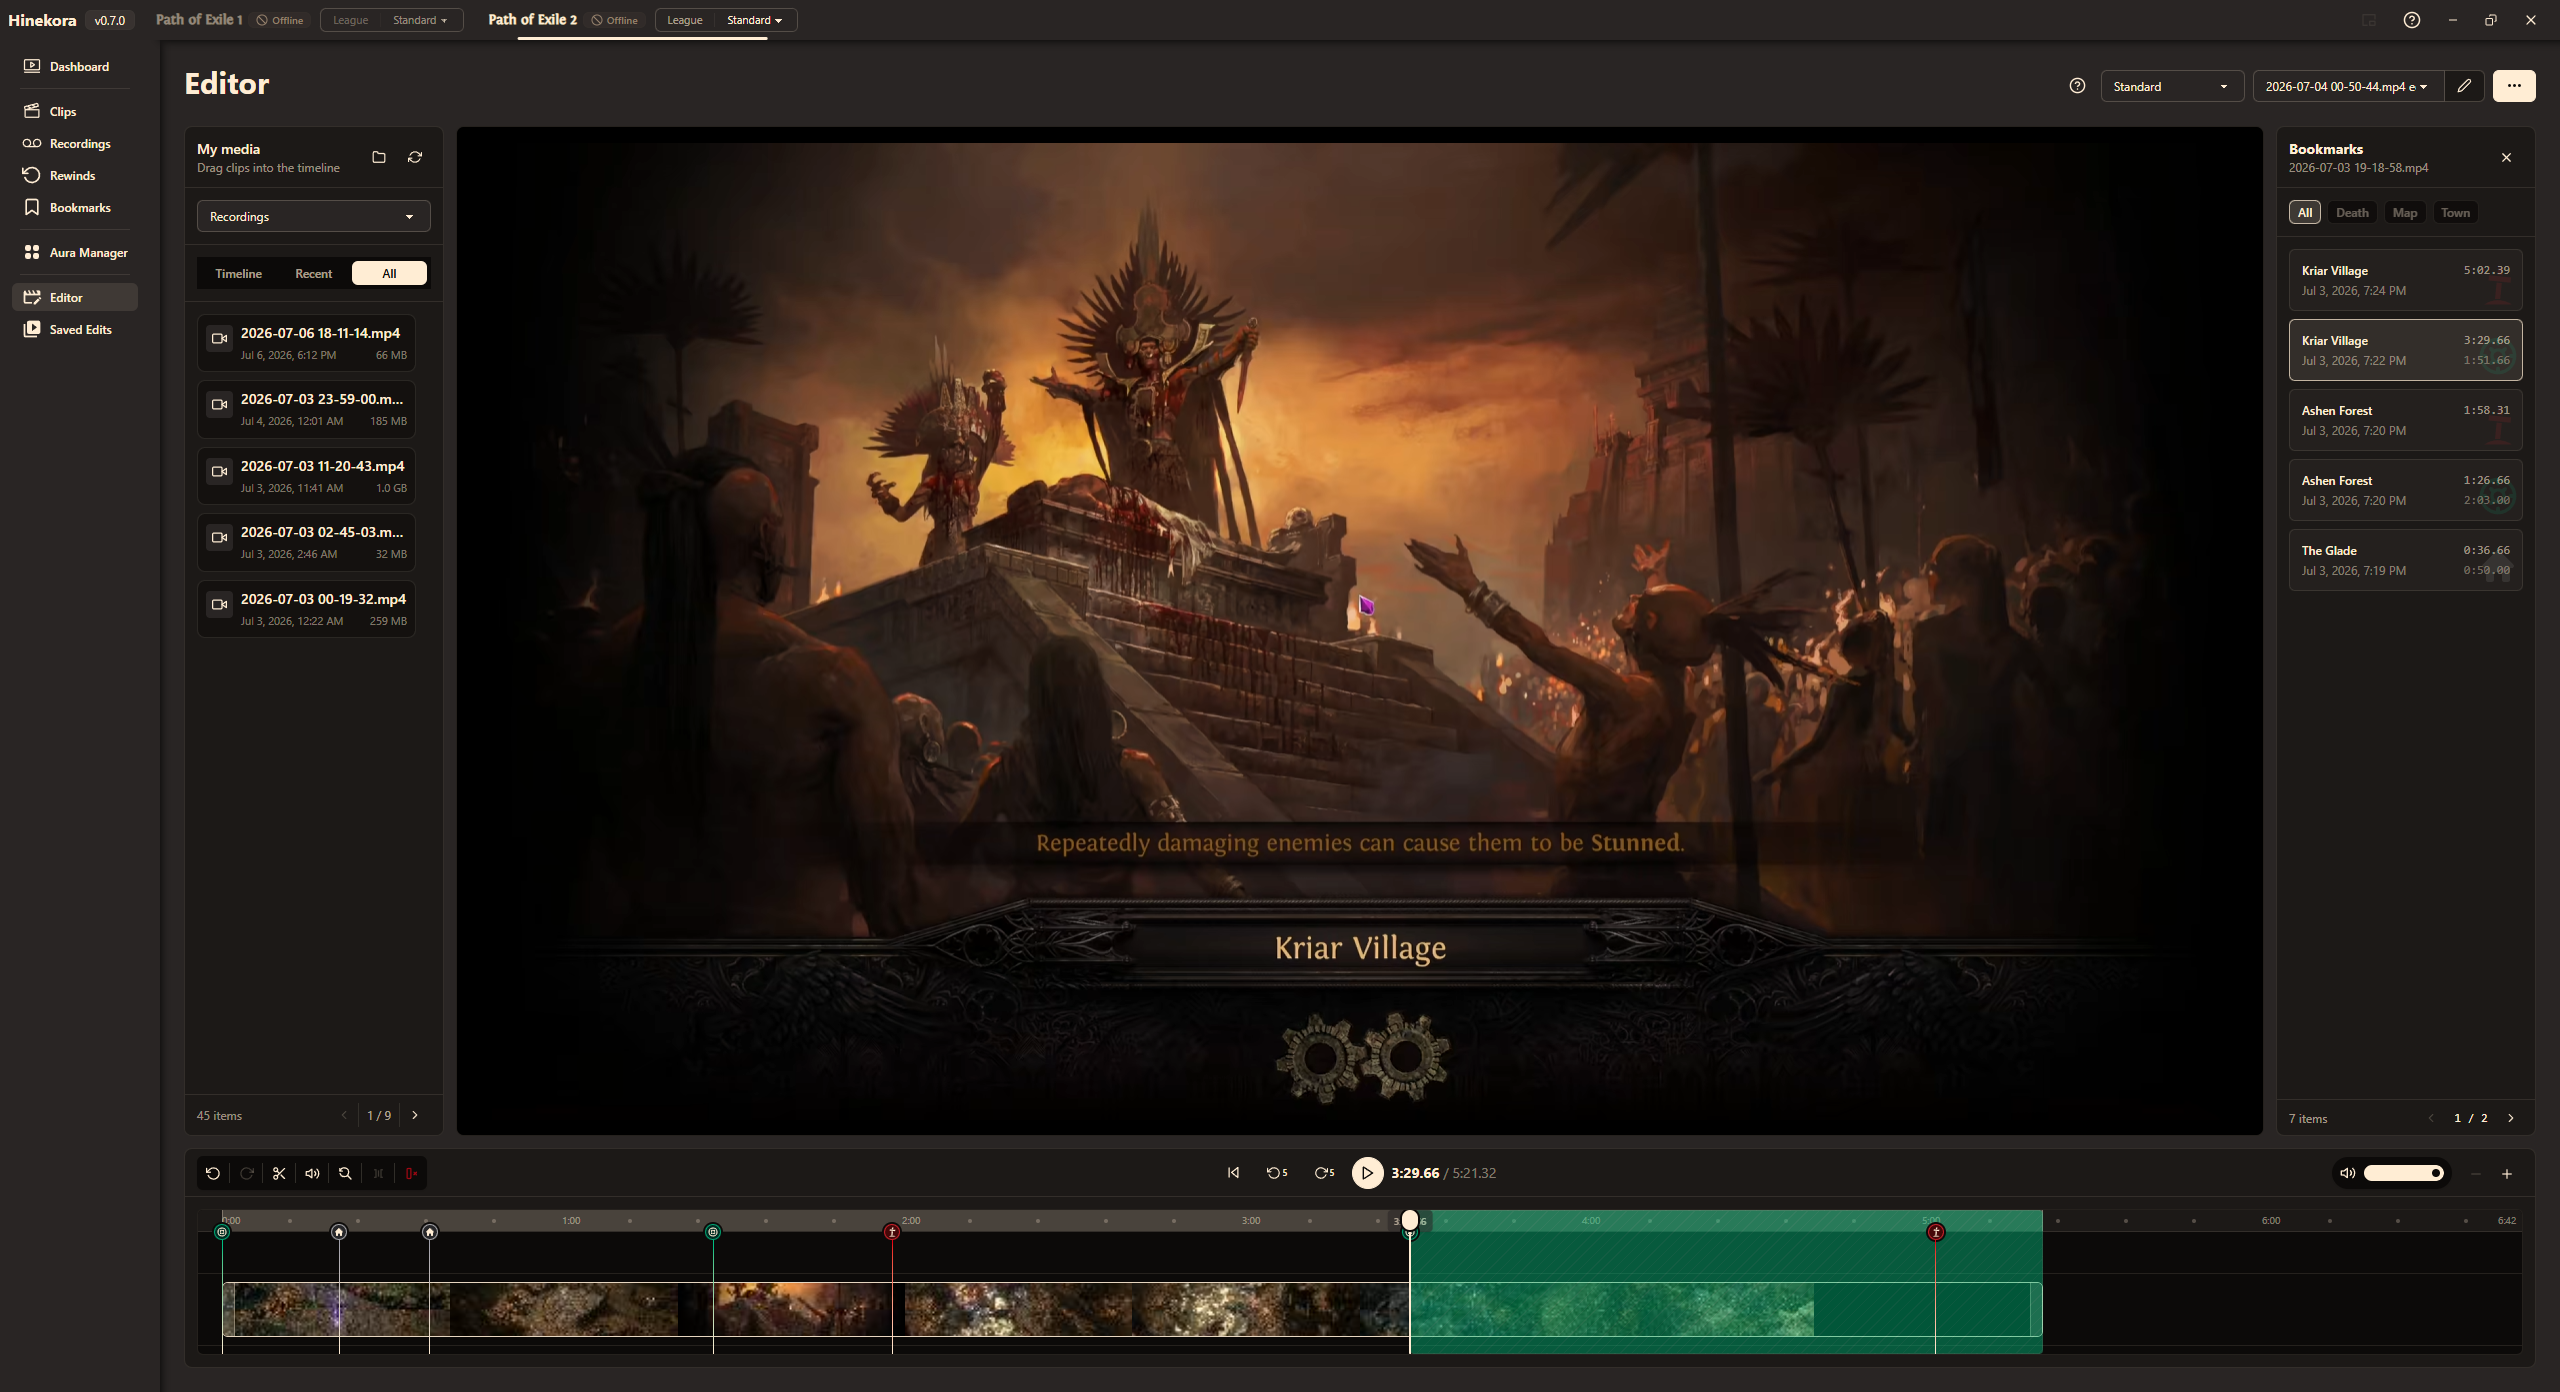Click the editor help question-mark icon
The height and width of the screenshot is (1392, 2560).
click(2077, 86)
